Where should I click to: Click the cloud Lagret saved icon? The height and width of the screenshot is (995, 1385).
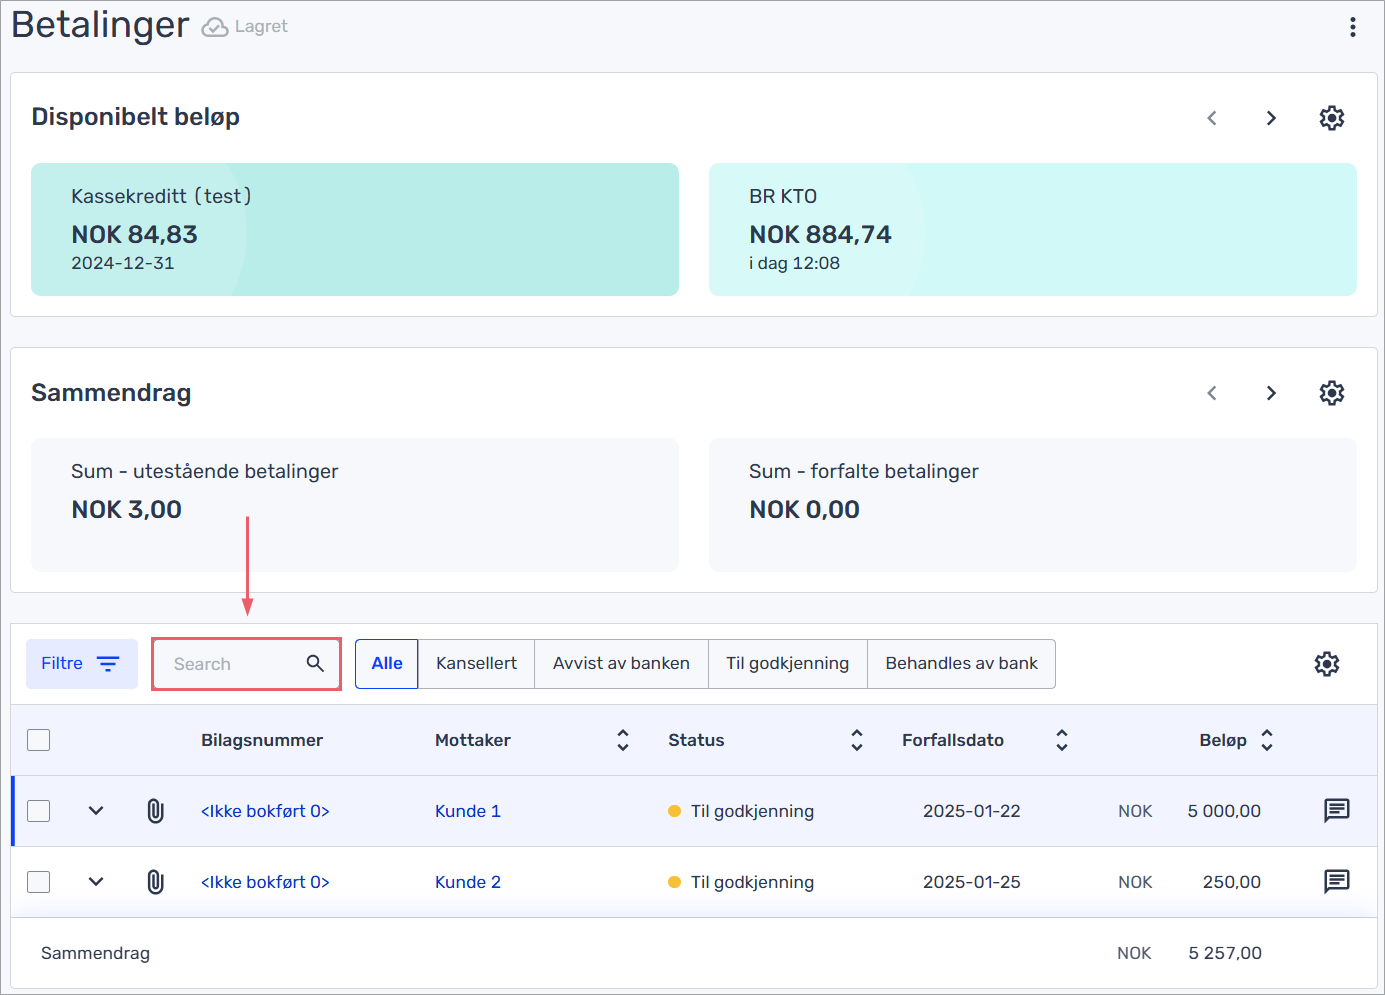click(214, 27)
